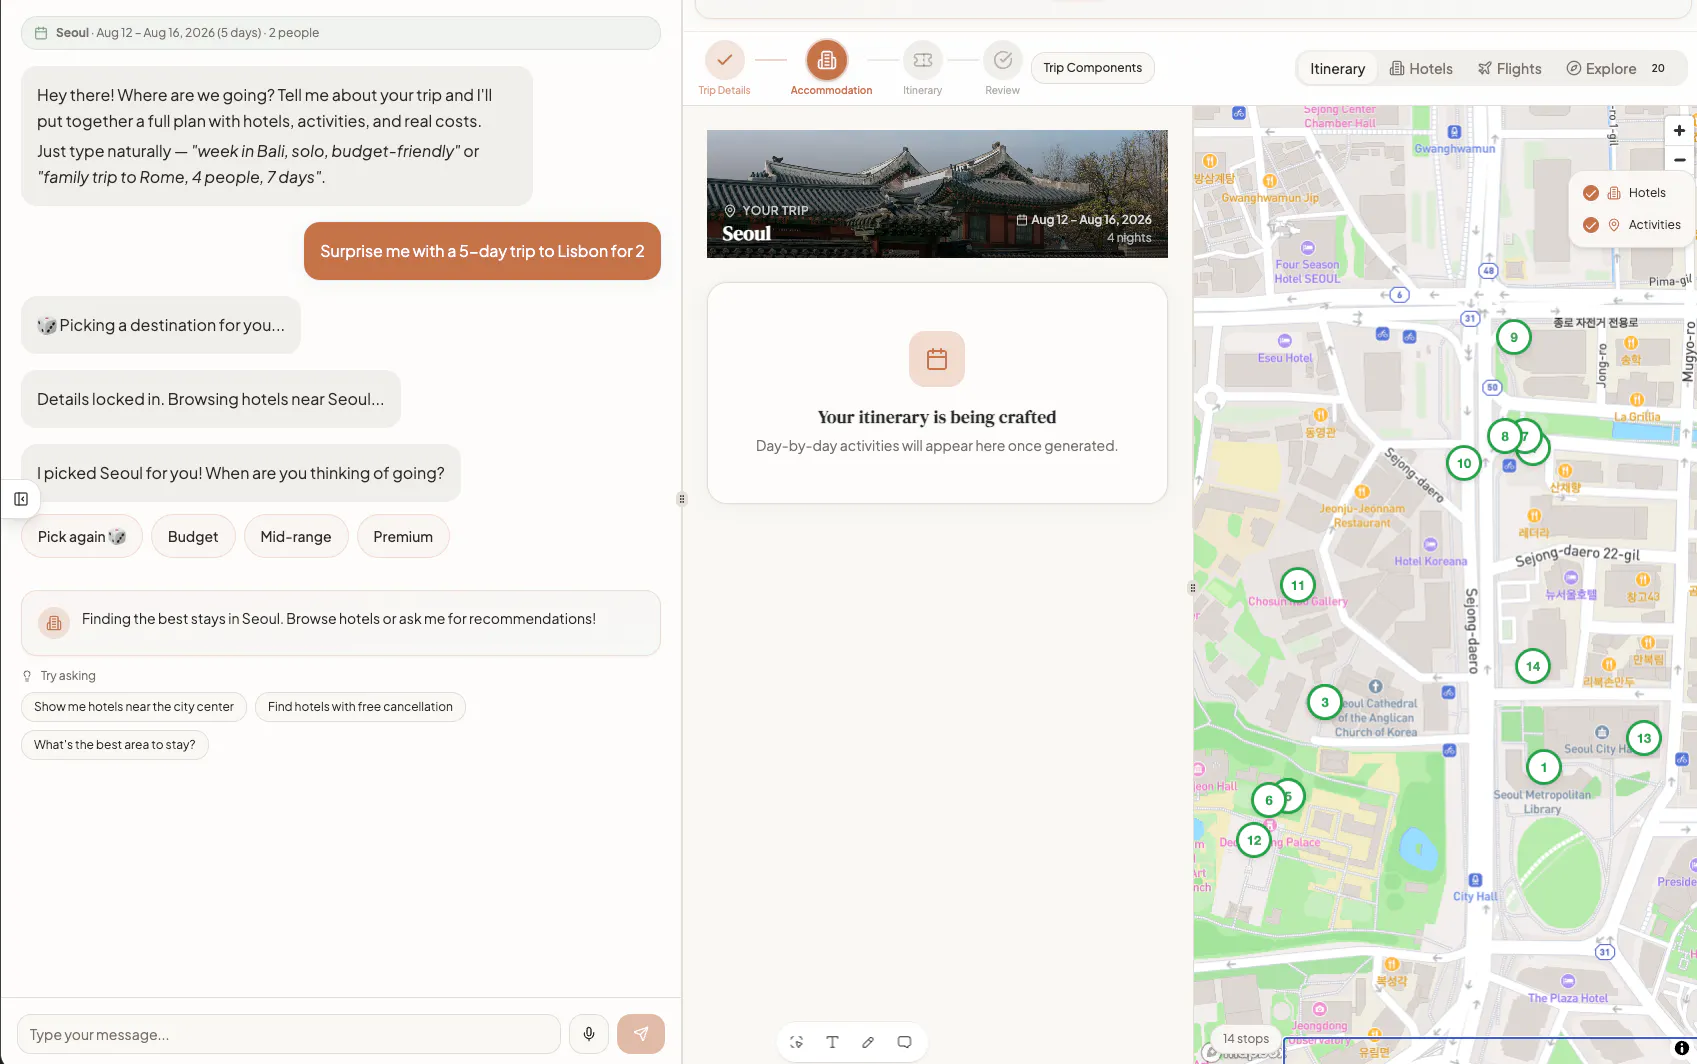Click map stop marker 10
Screen dimensions: 1697x1064
(x=1464, y=463)
